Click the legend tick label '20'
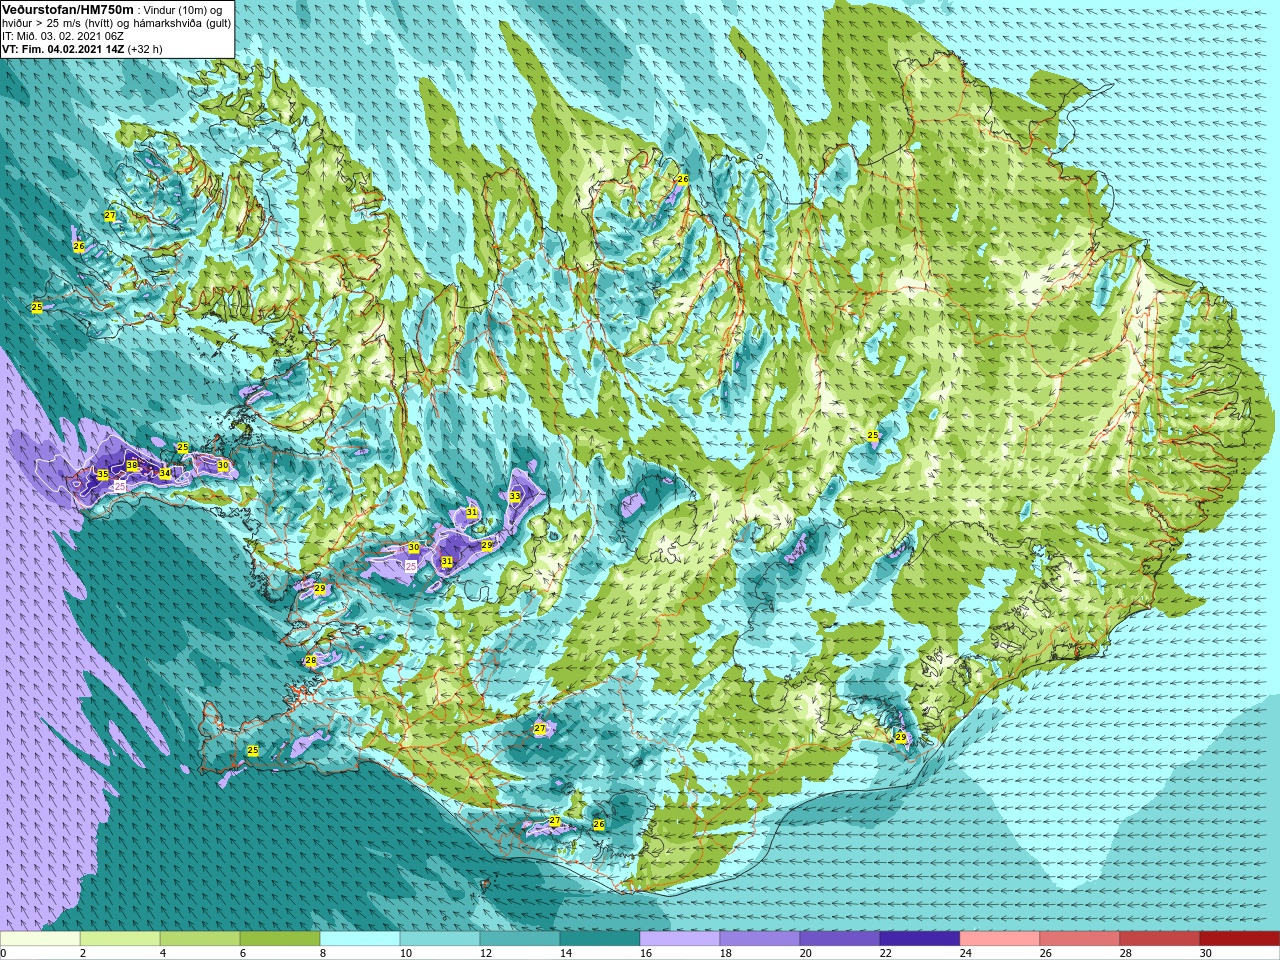Viewport: 1280px width, 960px height. 806,953
